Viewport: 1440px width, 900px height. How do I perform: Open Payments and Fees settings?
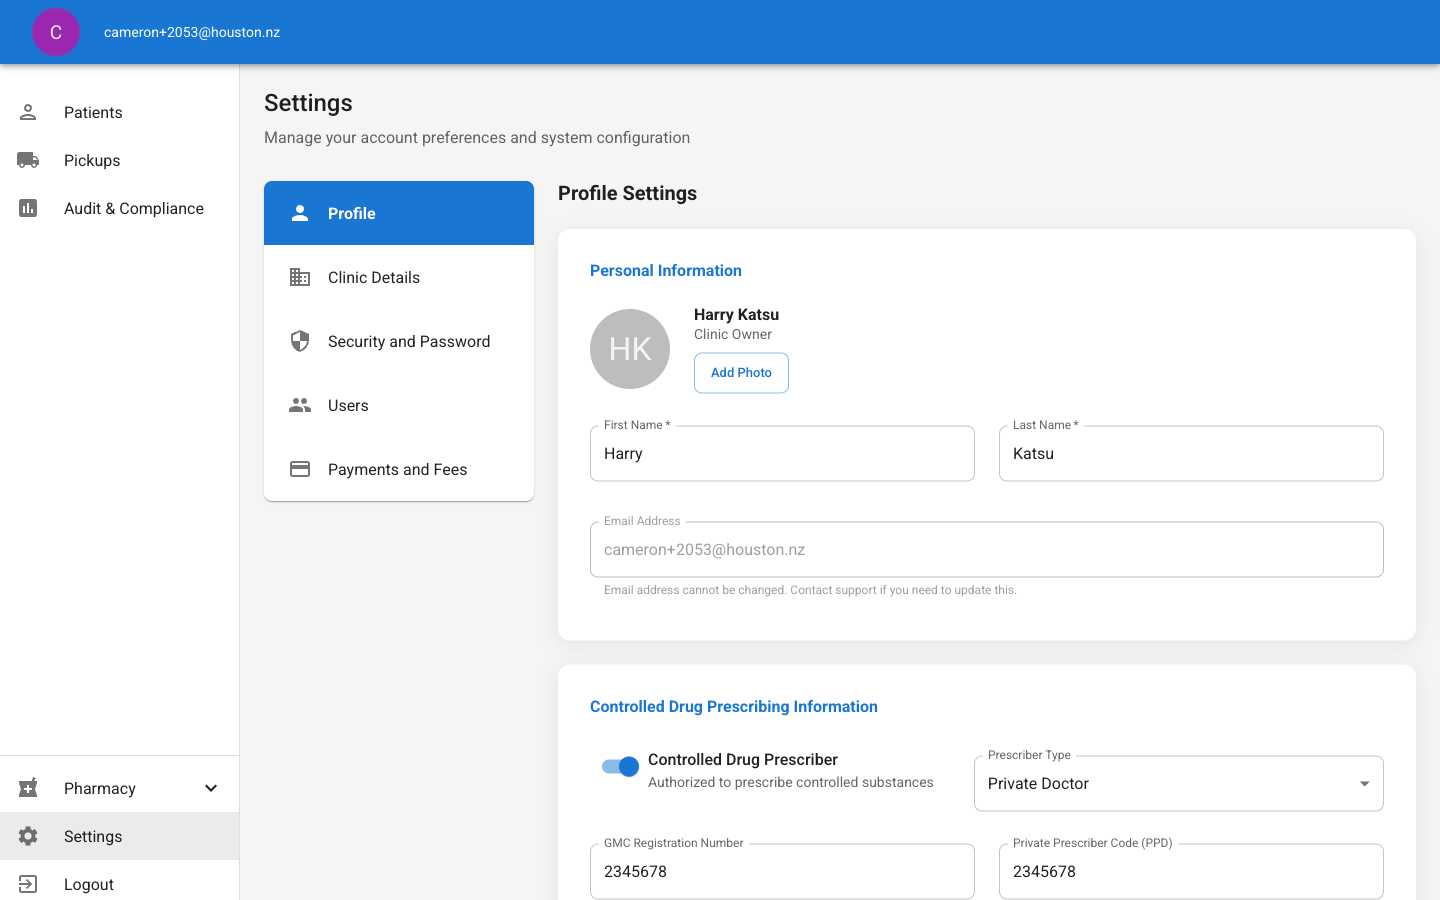pyautogui.click(x=399, y=469)
